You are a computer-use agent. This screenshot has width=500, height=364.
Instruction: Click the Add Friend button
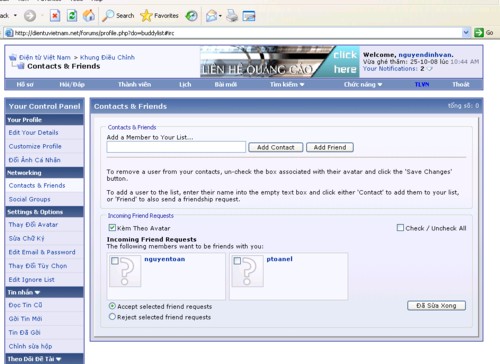330,147
